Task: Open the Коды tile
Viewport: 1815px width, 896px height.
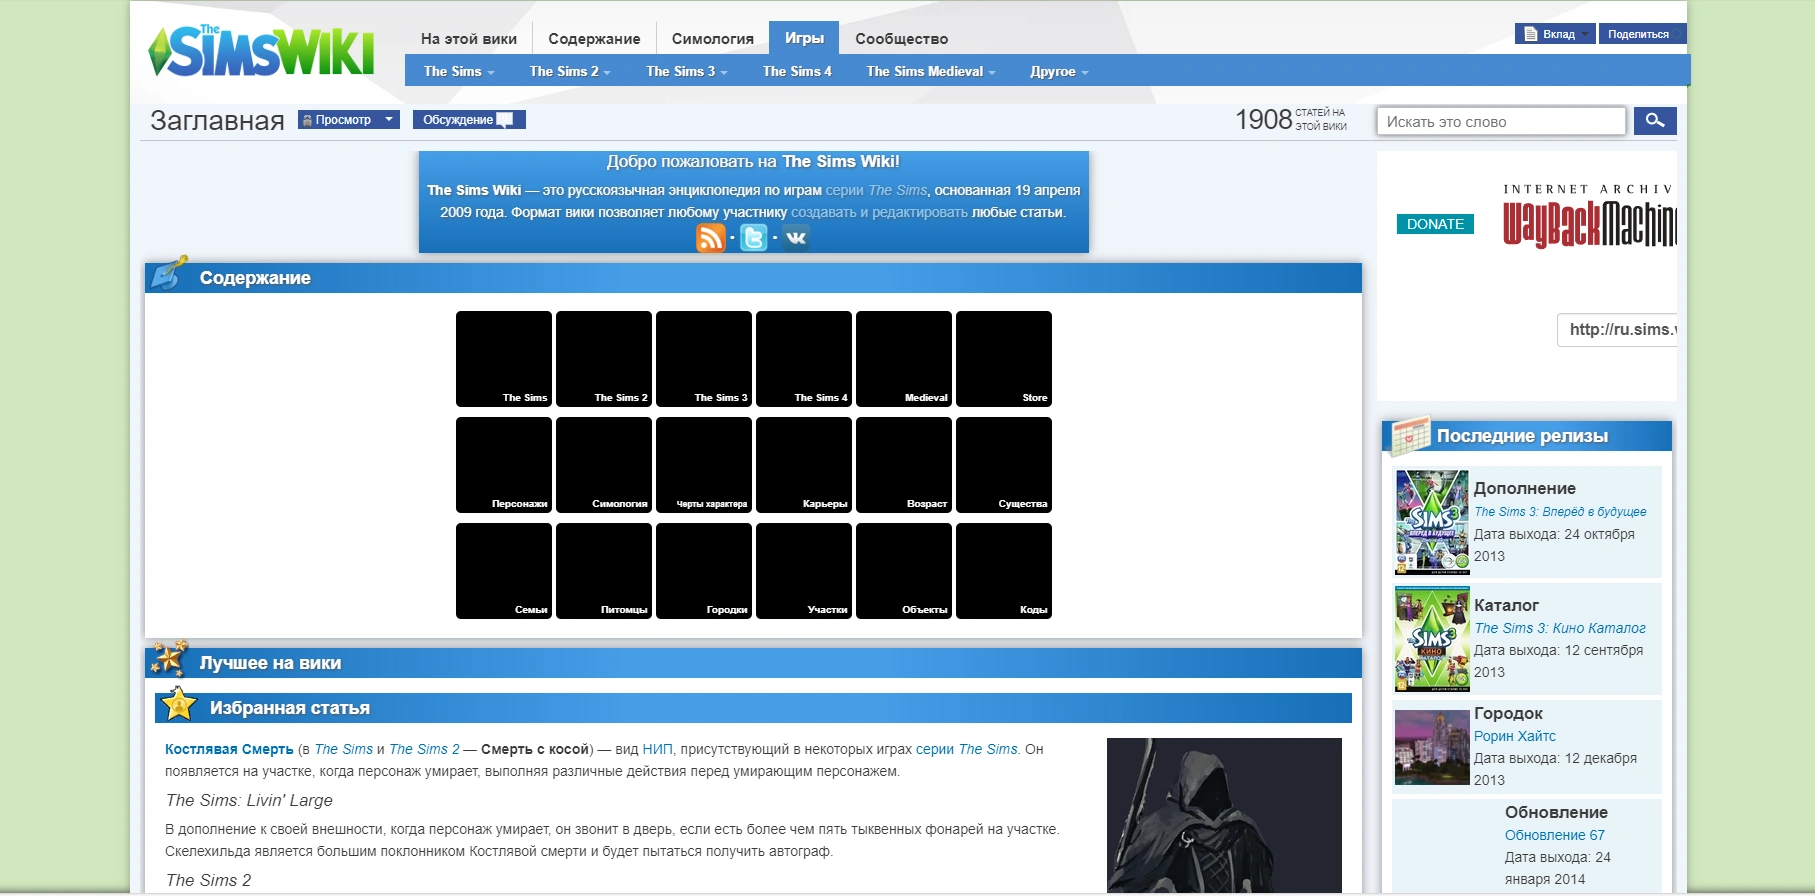Action: (x=1004, y=571)
